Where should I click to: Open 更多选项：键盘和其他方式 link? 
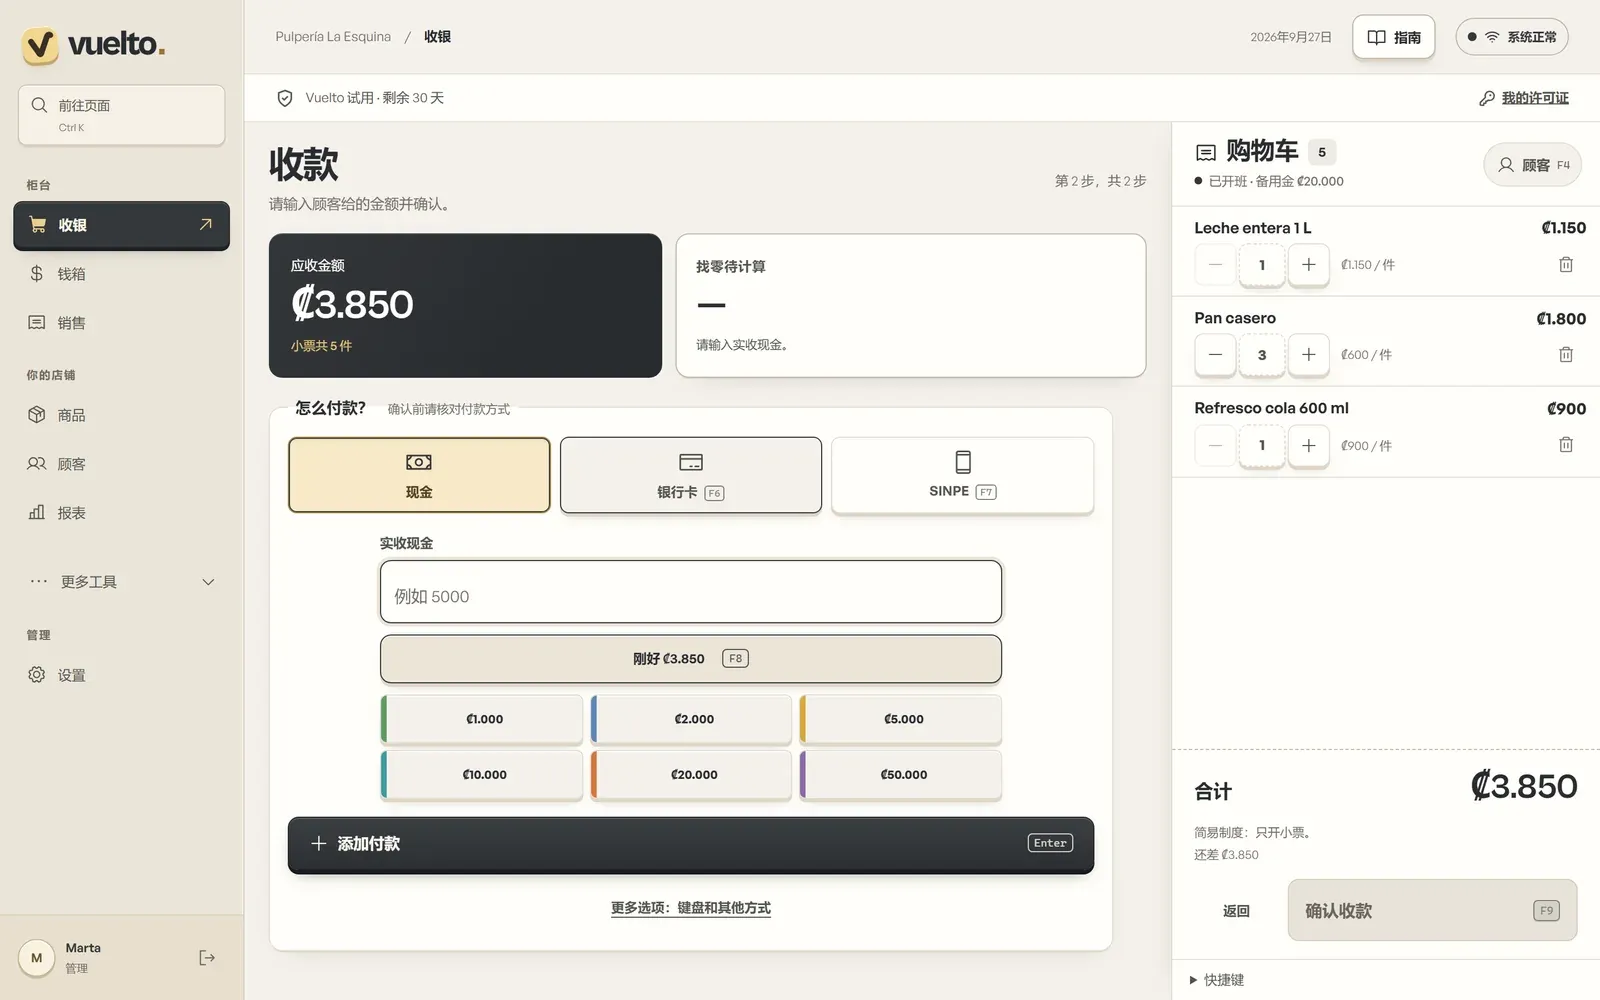tap(691, 908)
